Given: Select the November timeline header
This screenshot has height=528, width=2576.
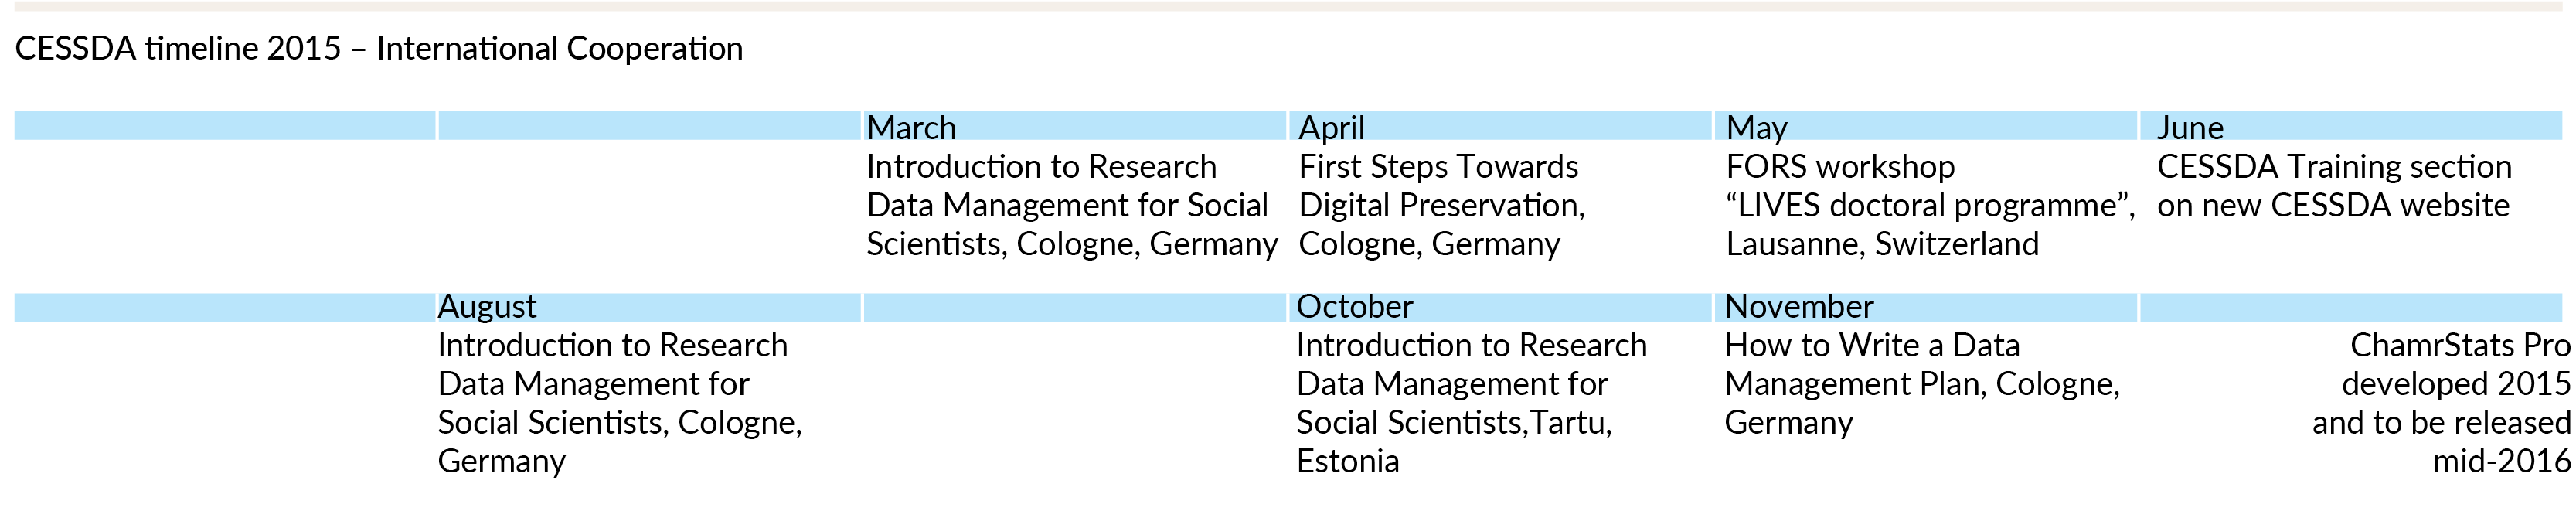Looking at the screenshot, I should (x=1799, y=306).
